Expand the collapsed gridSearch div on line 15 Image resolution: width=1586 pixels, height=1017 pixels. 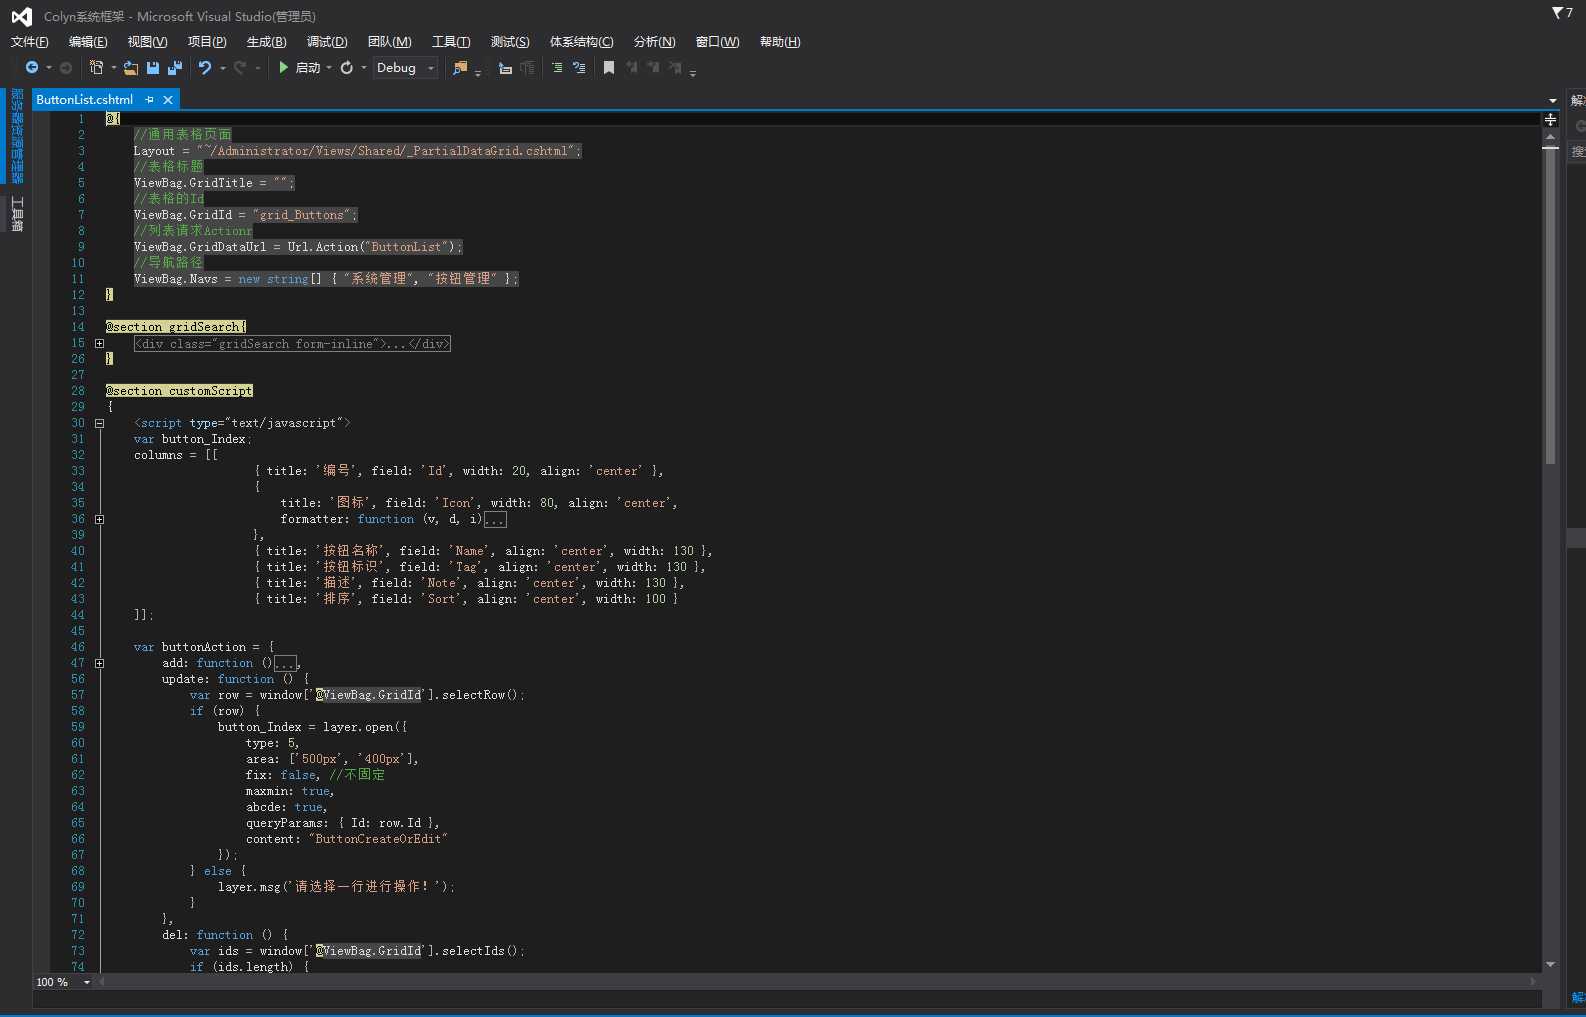pos(99,343)
